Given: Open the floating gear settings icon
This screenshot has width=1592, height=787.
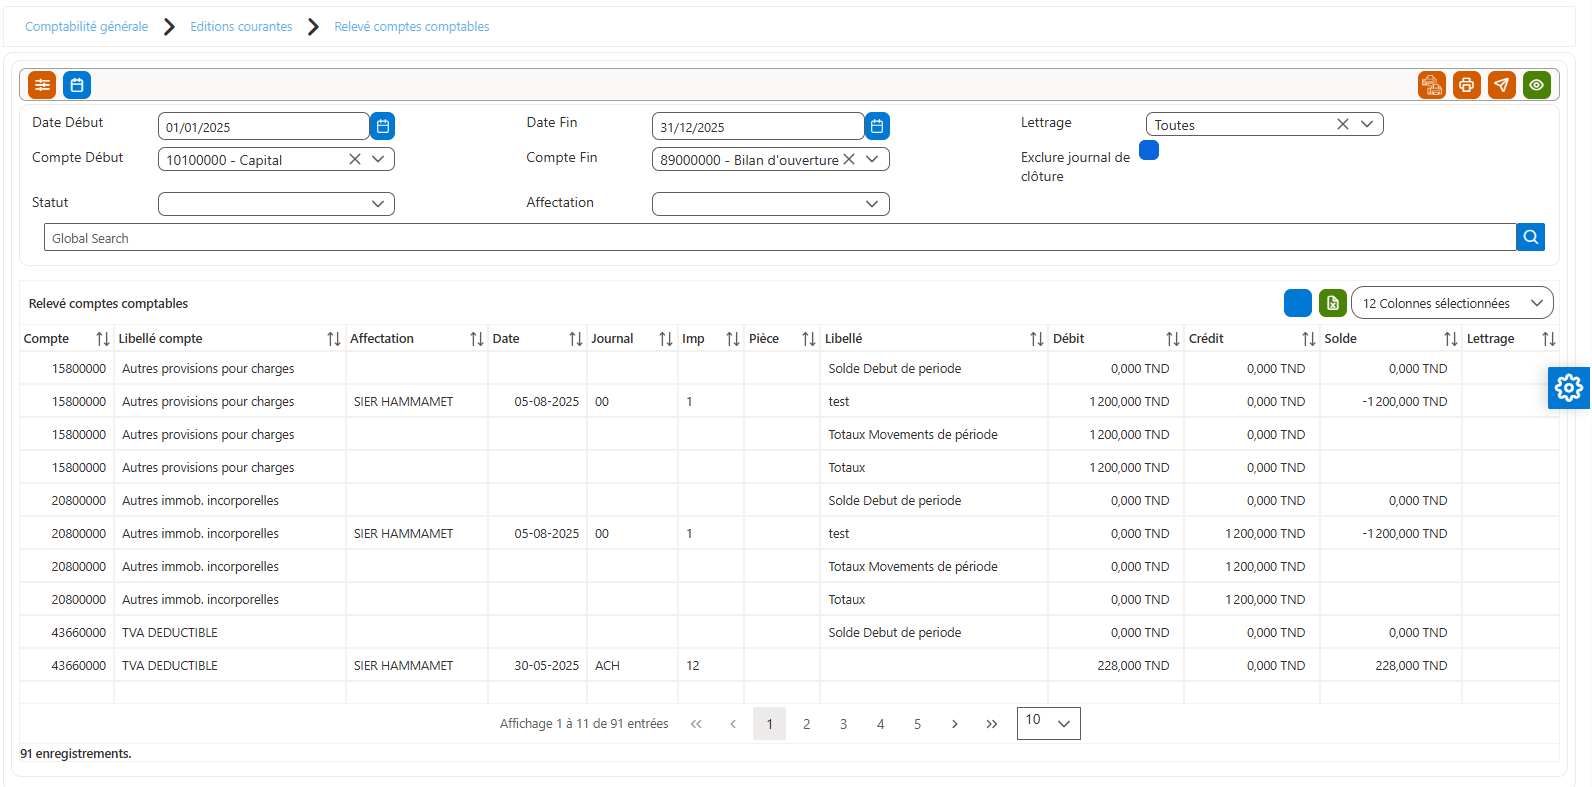Looking at the screenshot, I should (1569, 387).
